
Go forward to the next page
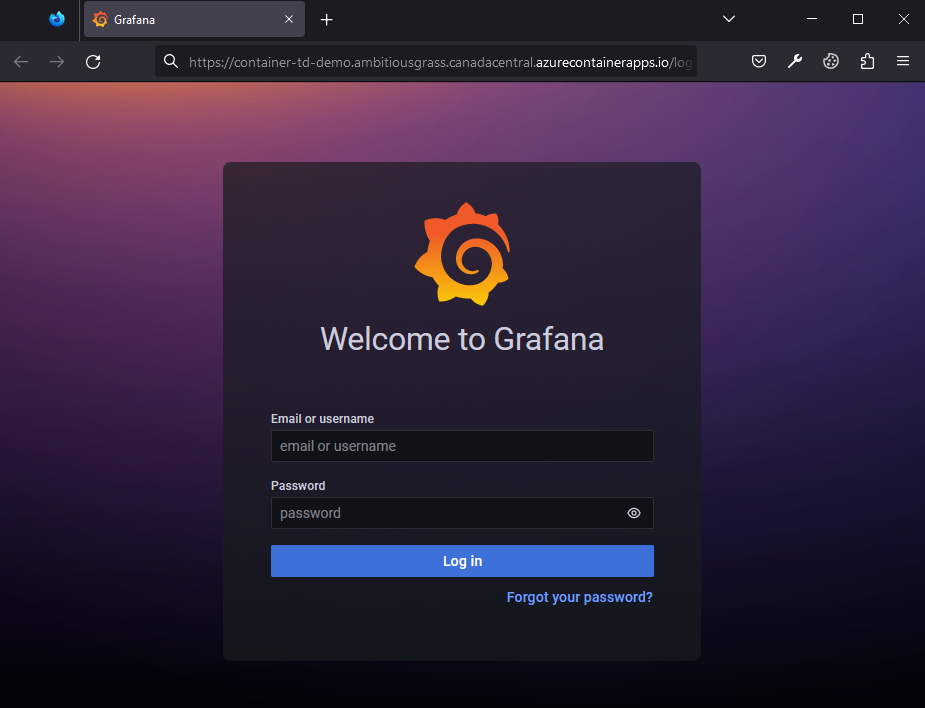57,62
